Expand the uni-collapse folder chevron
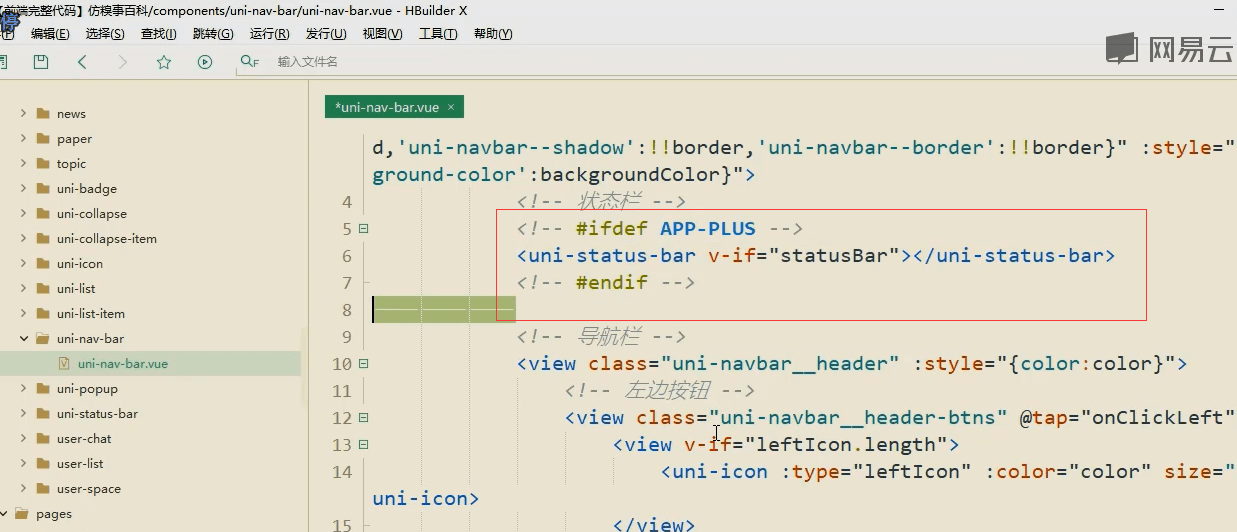1237x532 pixels. point(23,213)
